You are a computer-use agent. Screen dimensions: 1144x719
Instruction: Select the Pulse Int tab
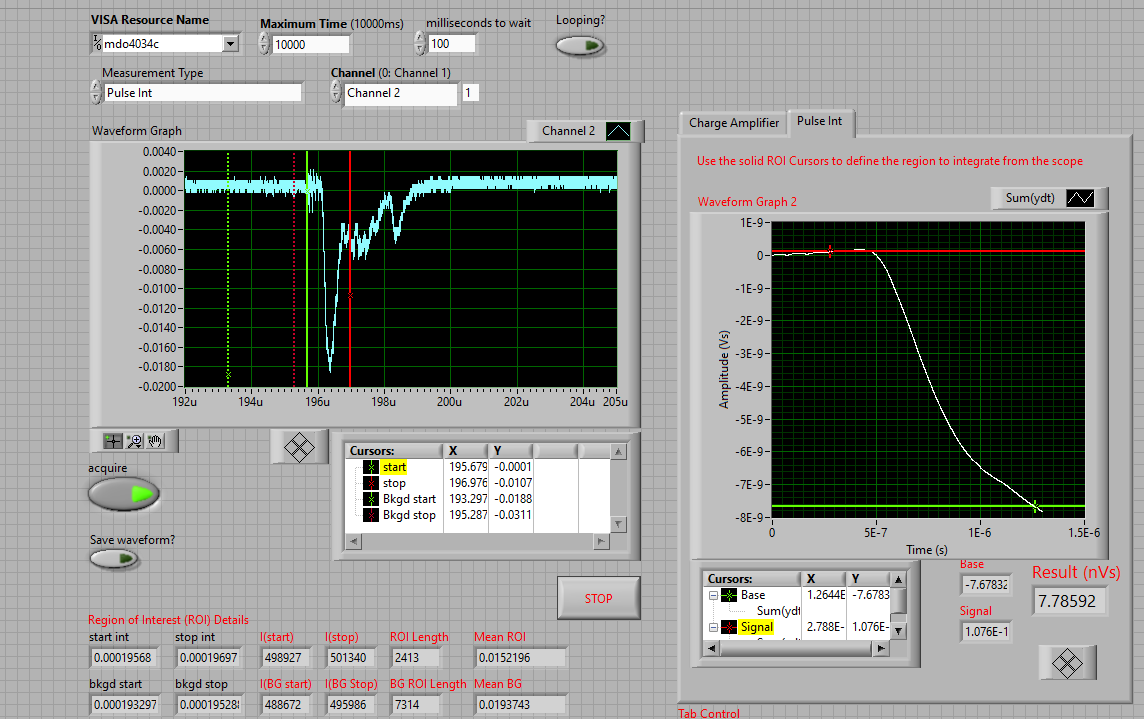pos(819,121)
